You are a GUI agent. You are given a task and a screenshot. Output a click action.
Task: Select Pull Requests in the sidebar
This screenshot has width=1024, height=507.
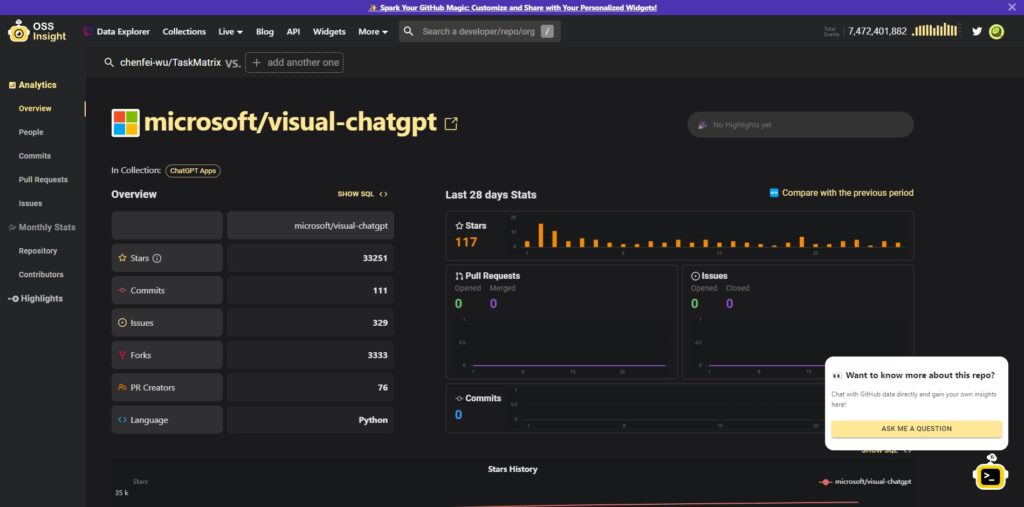click(x=43, y=180)
